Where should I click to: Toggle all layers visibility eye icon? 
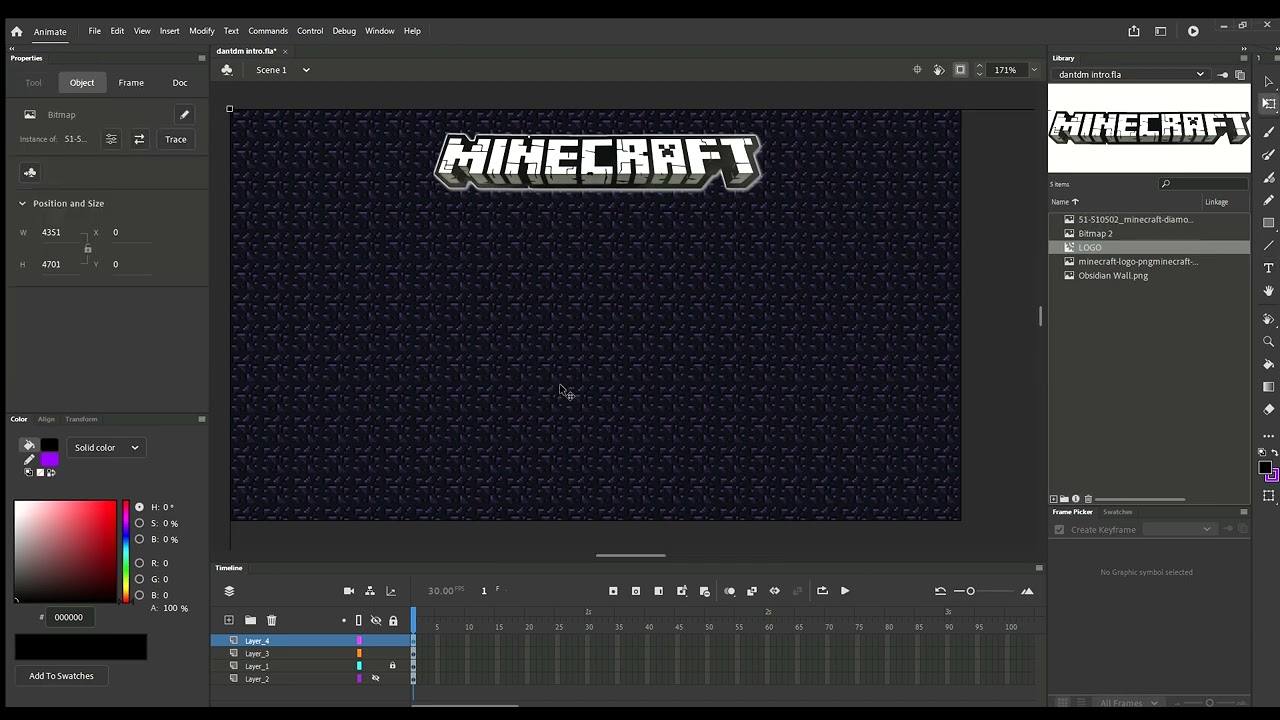(376, 621)
